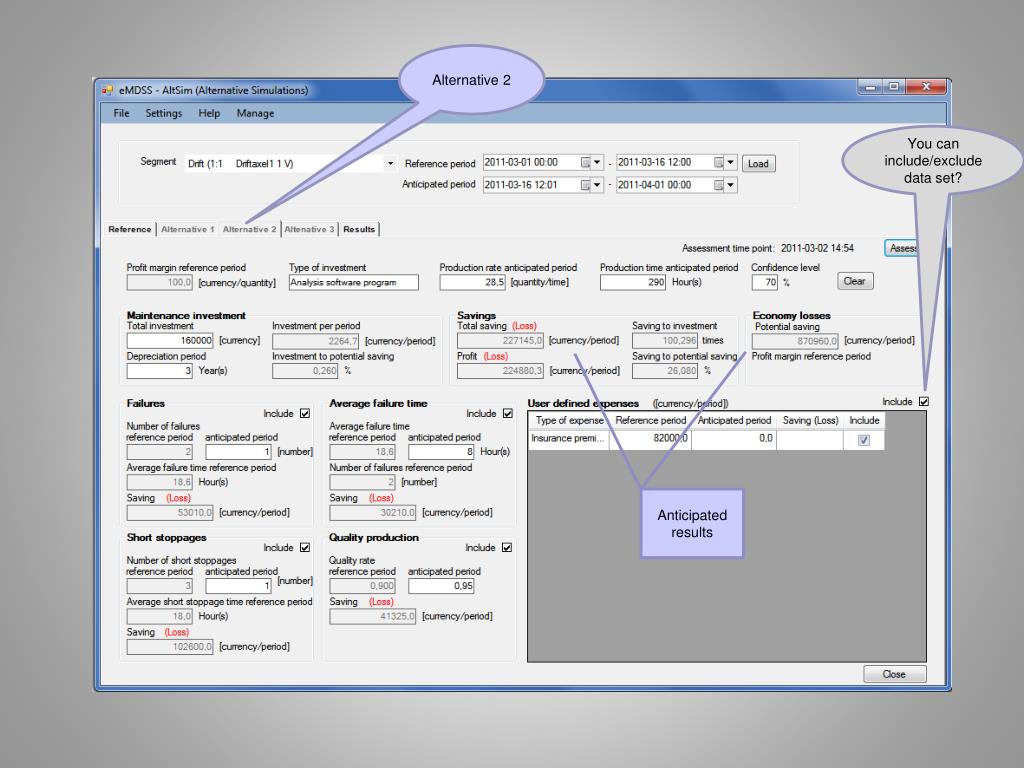Click the Total investment field

170,340
